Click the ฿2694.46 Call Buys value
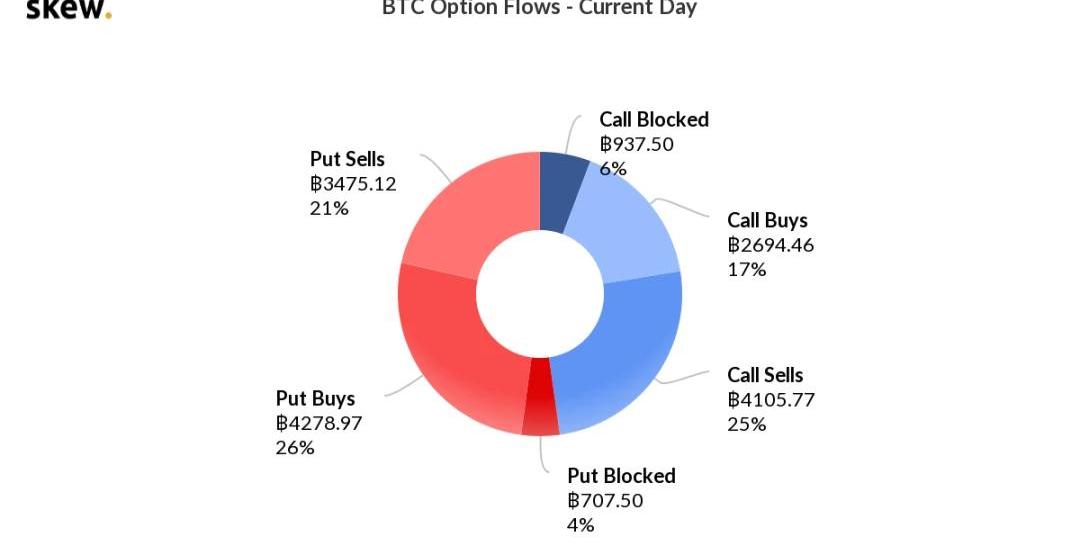 pyautogui.click(x=770, y=245)
